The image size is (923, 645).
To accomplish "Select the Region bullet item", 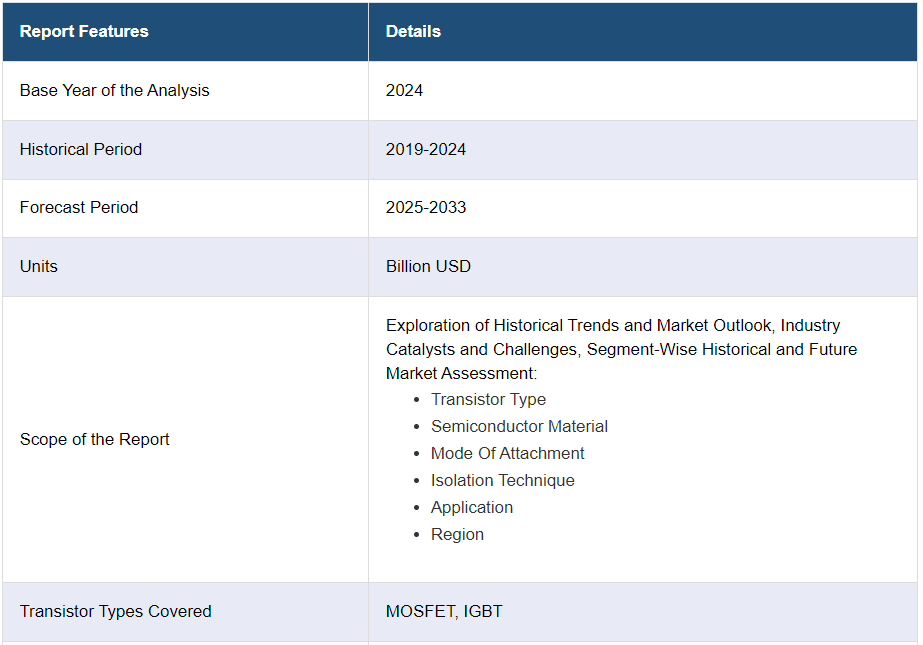I will click(457, 535).
